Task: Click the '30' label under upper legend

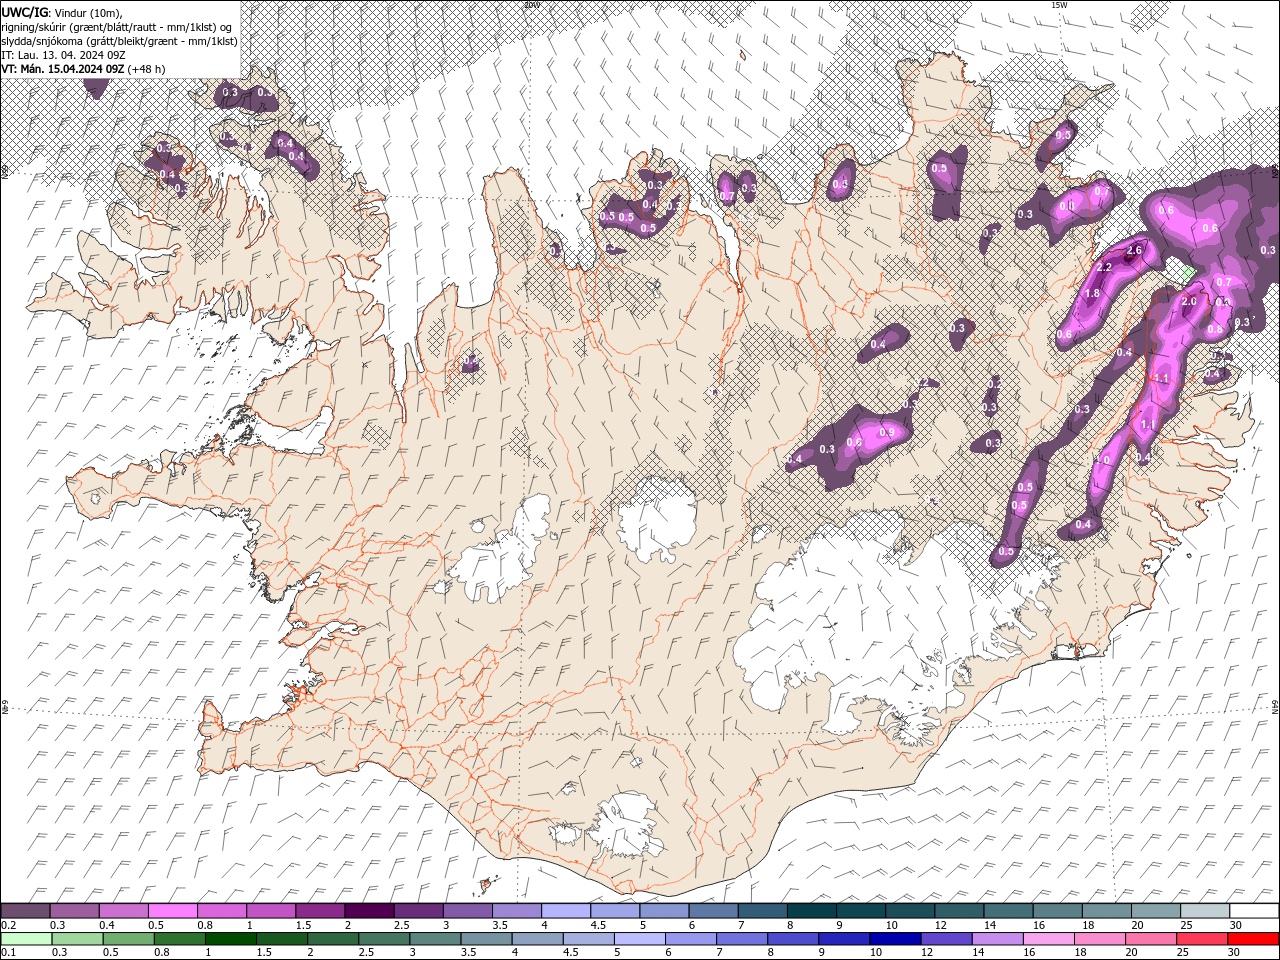Action: click(x=1236, y=925)
